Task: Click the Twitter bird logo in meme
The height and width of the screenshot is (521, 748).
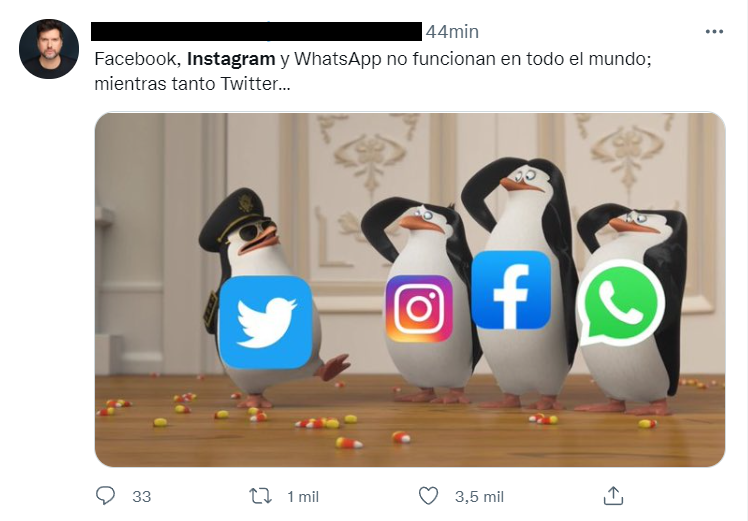Action: click(266, 322)
